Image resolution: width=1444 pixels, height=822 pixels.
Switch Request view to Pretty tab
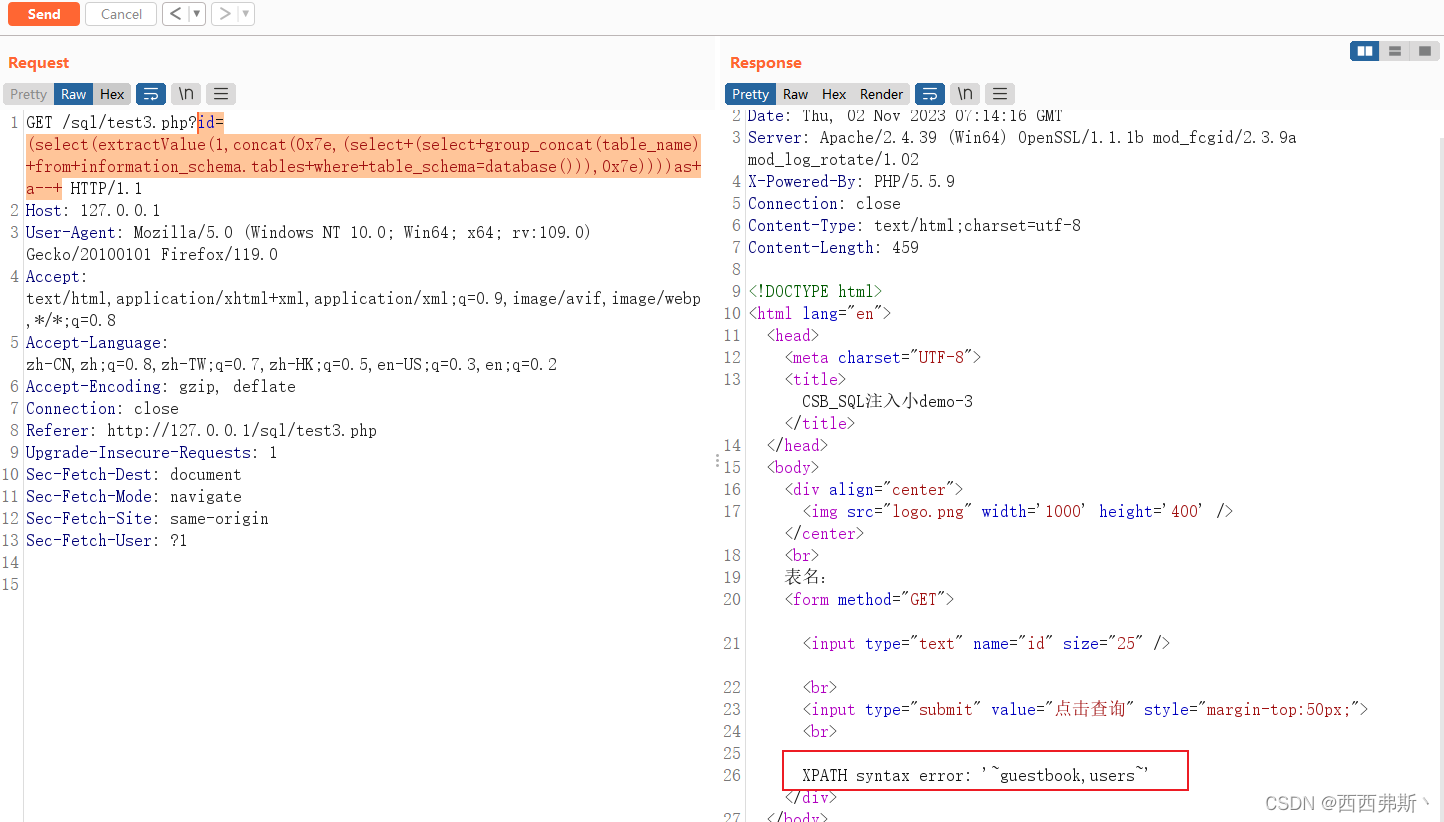pyautogui.click(x=29, y=94)
